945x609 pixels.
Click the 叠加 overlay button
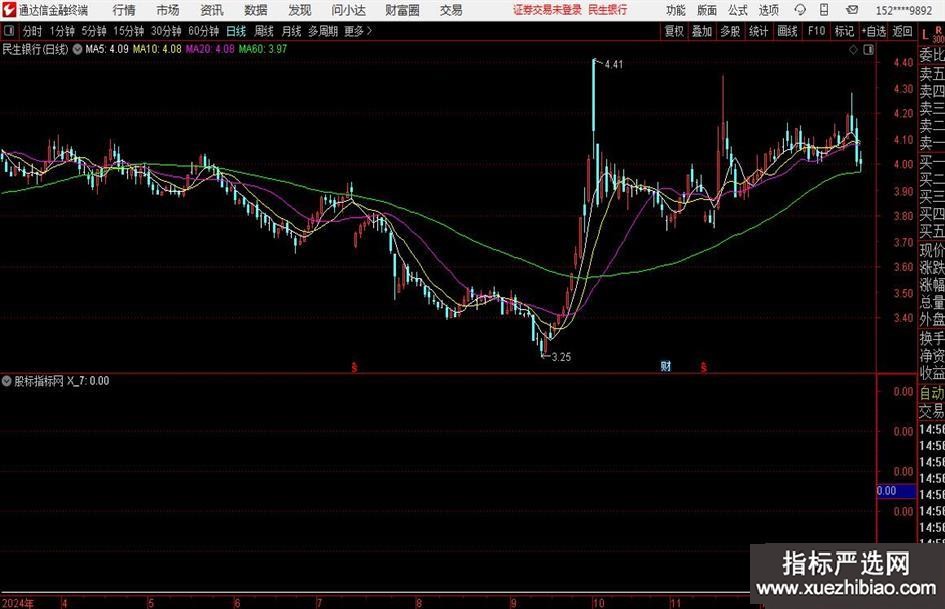point(702,31)
